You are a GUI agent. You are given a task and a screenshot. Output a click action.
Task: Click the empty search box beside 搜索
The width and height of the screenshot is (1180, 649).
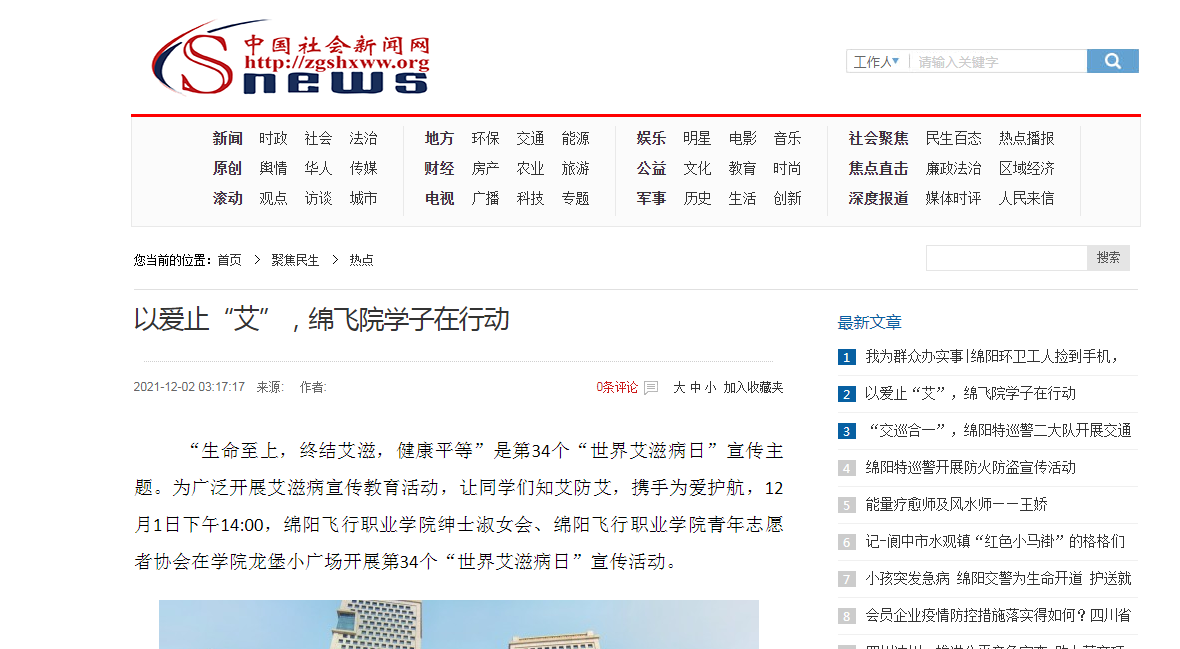(1005, 257)
